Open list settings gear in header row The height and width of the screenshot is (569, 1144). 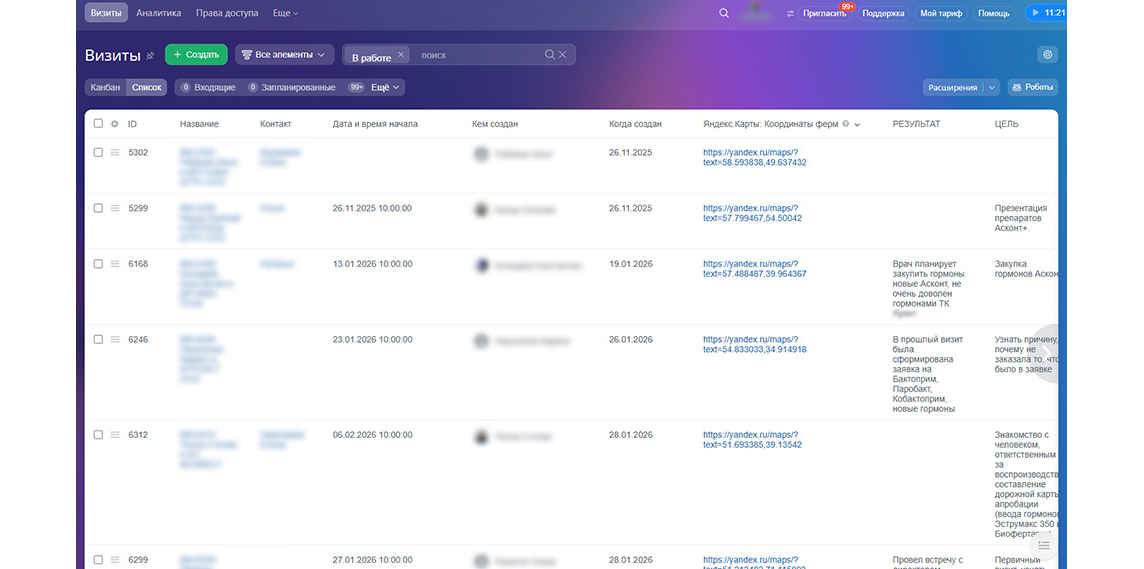pyautogui.click(x=115, y=124)
